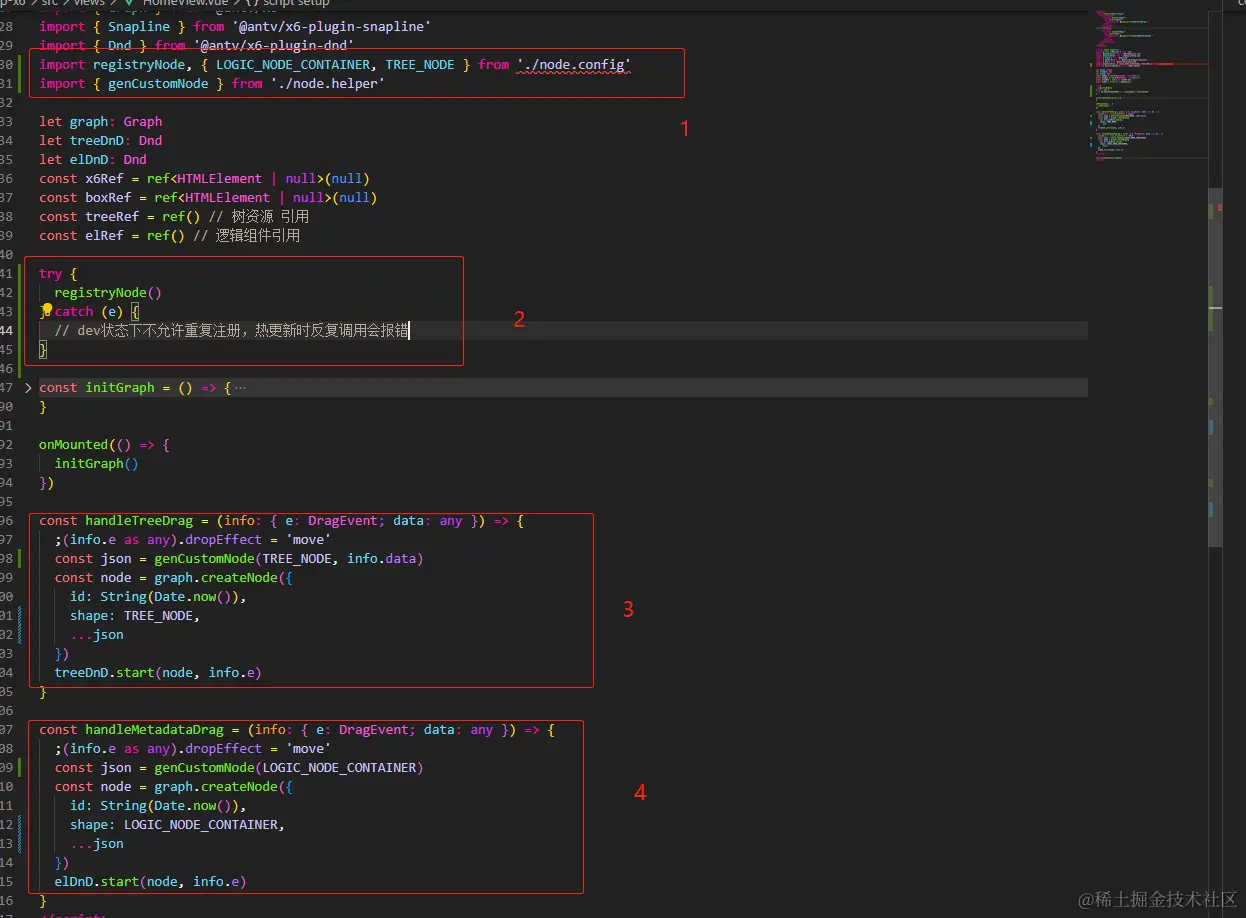Image resolution: width=1246 pixels, height=918 pixels.
Task: Click registryNode() call inside try block
Action: click(x=108, y=292)
